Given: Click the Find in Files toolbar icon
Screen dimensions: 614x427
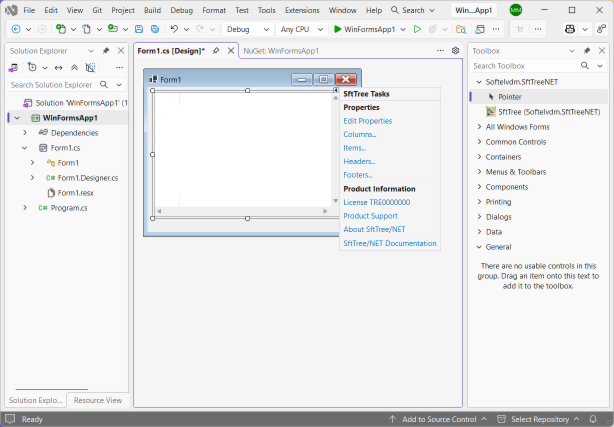Looking at the screenshot, I should tap(461, 29).
